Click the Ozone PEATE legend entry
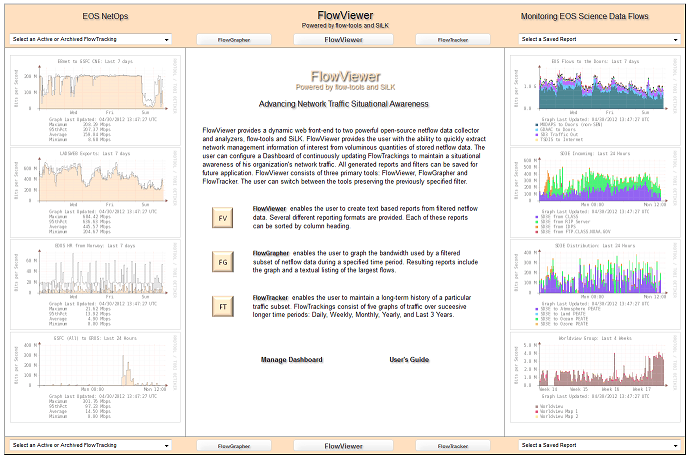Screen dimensions: 689x457 [562, 324]
